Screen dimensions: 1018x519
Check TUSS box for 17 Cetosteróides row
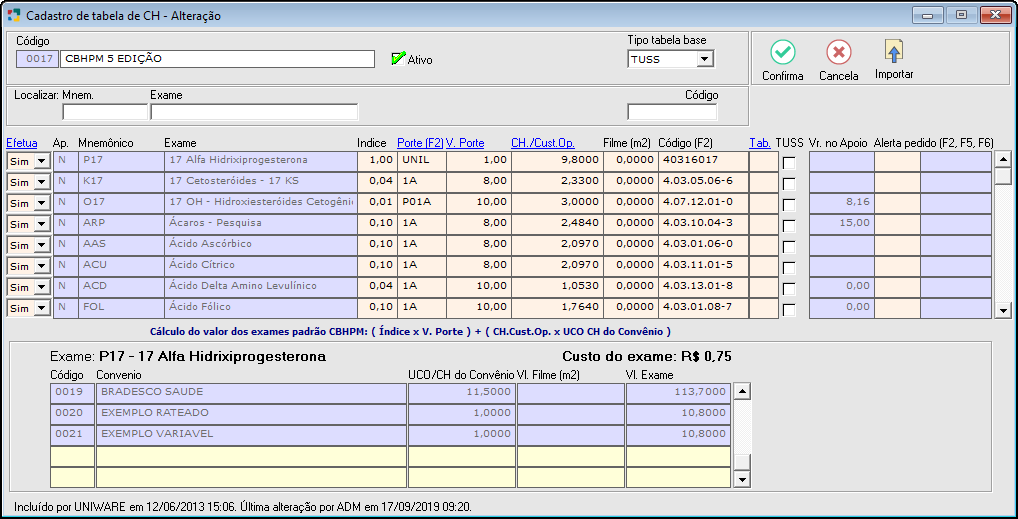coord(789,184)
